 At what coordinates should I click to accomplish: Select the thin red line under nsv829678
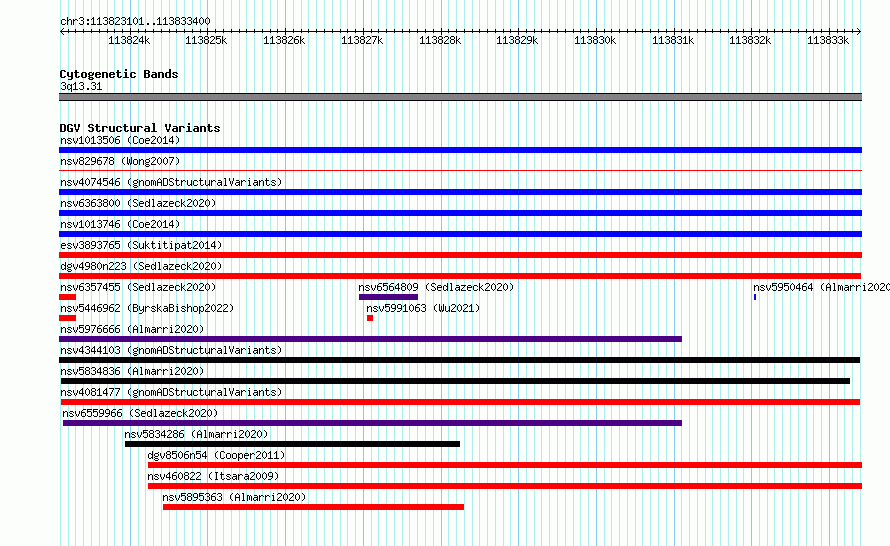(x=460, y=170)
